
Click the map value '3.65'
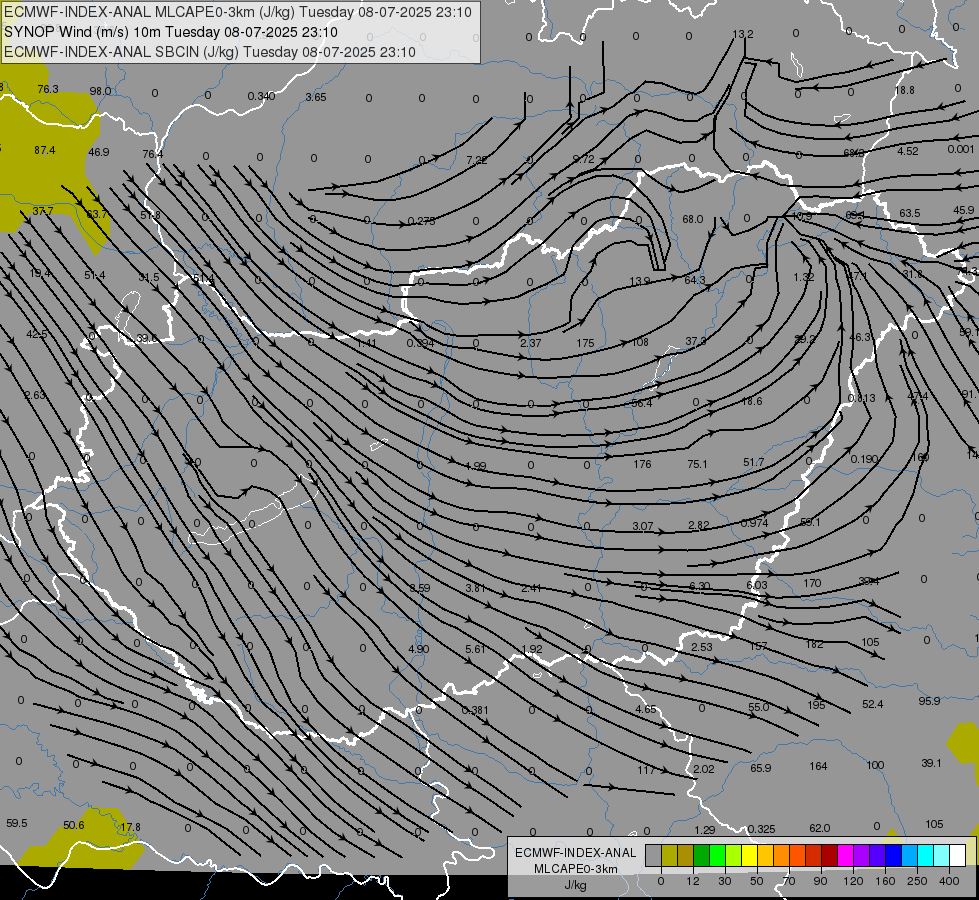coord(316,97)
